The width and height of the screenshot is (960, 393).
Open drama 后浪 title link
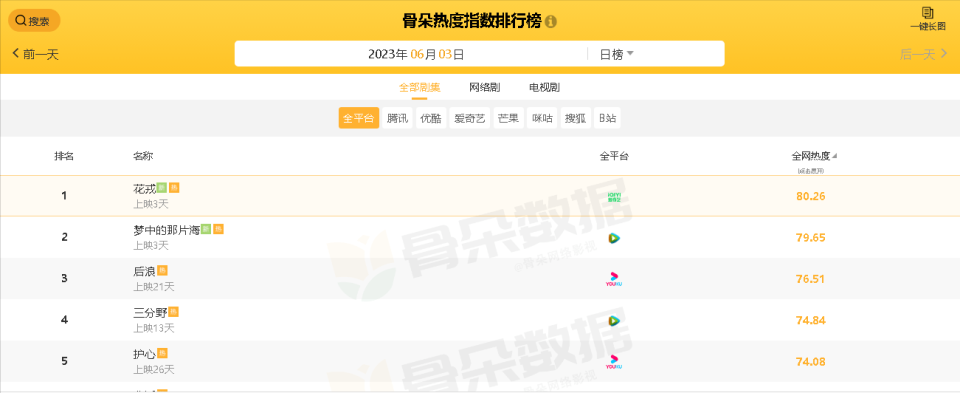(x=144, y=271)
